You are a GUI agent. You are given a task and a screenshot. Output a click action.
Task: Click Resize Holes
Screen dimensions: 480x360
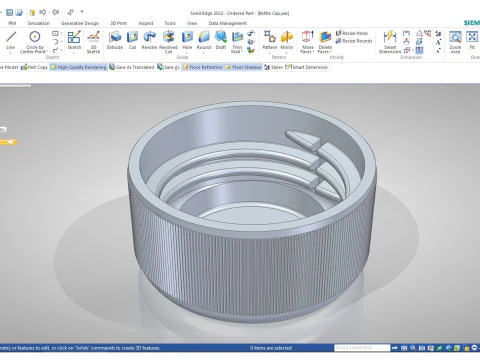click(352, 33)
